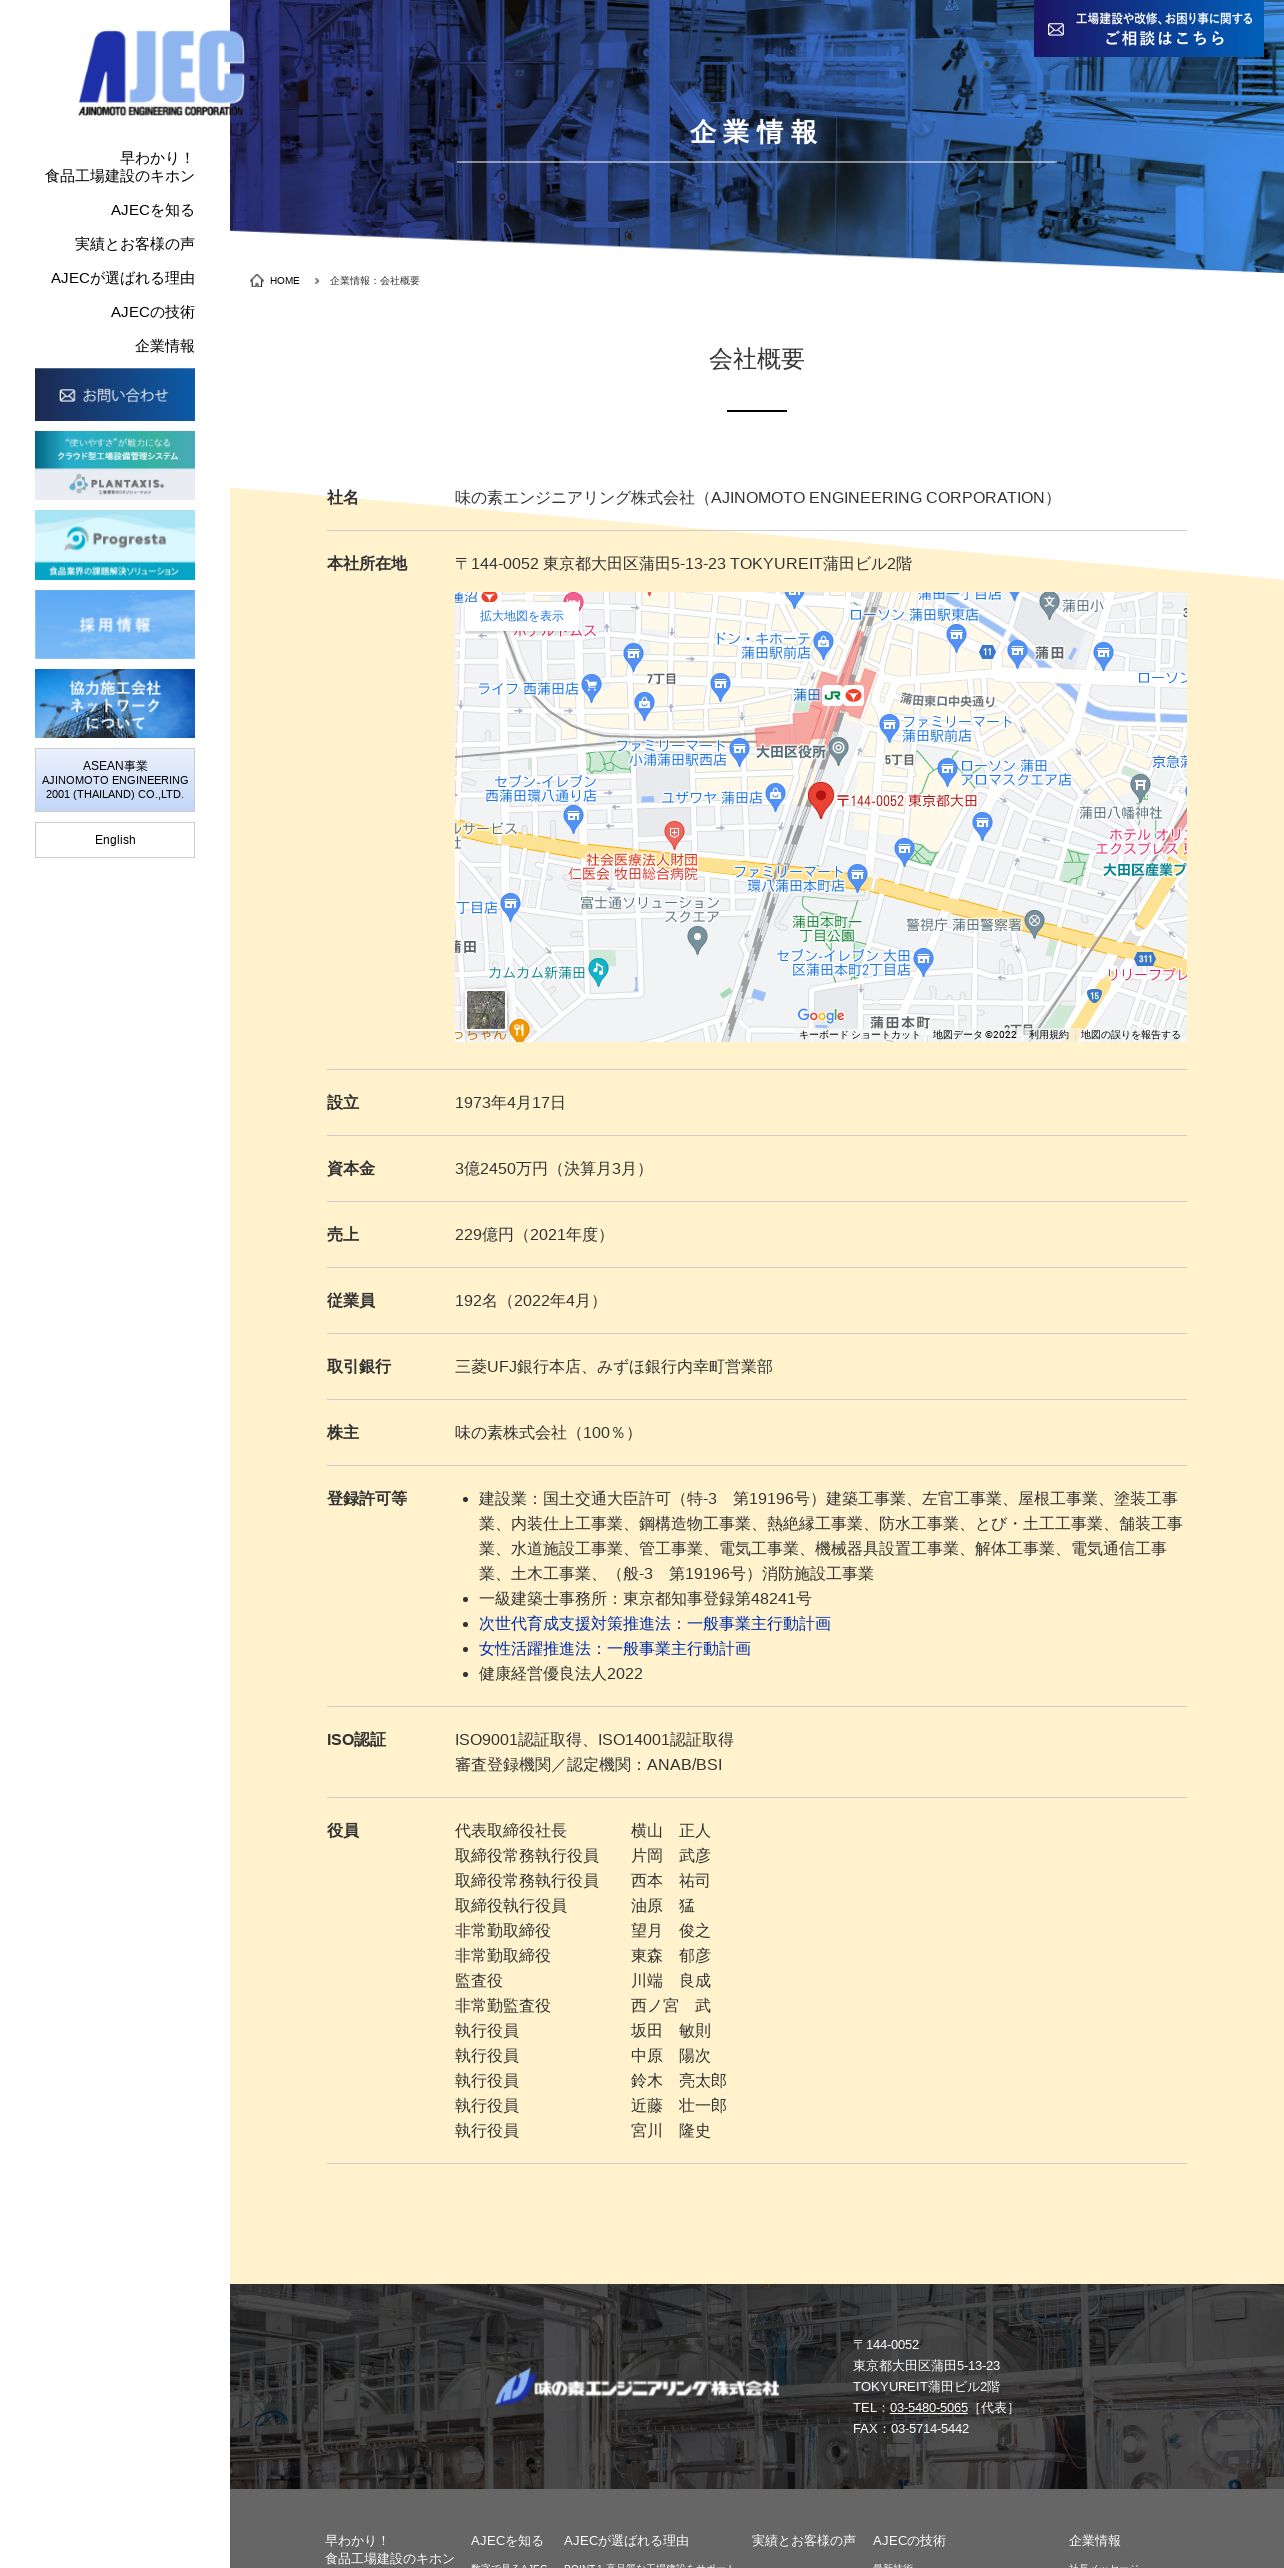The image size is (1284, 2568).
Task: Click footer AJECが選ばれる理由 link
Action: click(626, 2541)
